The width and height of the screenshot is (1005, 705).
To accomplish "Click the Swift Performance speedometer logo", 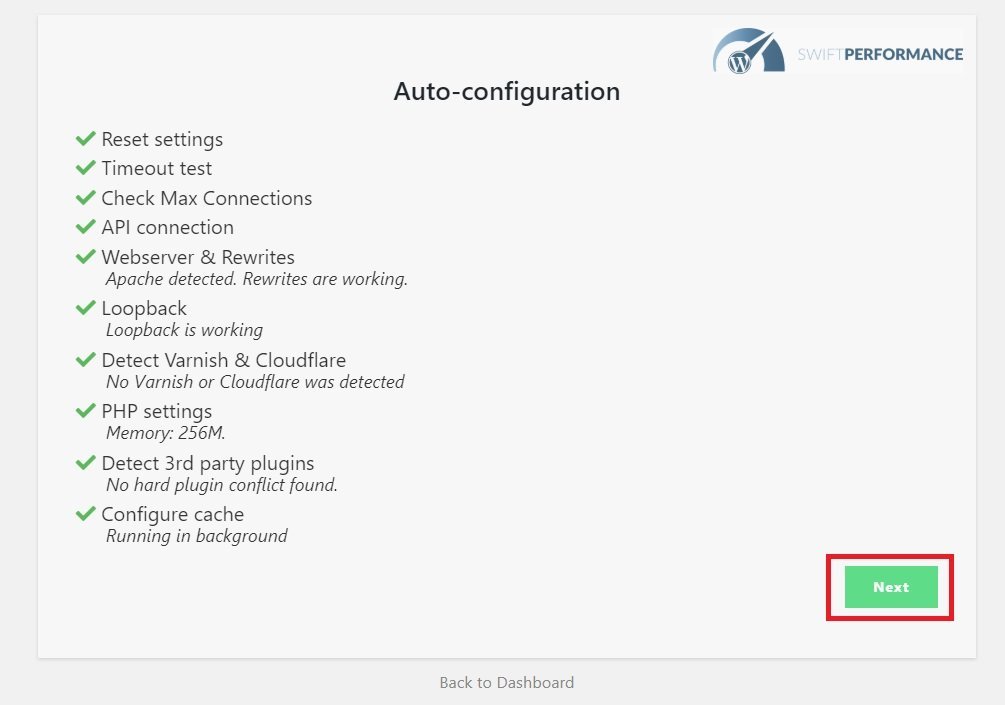I will 749,51.
